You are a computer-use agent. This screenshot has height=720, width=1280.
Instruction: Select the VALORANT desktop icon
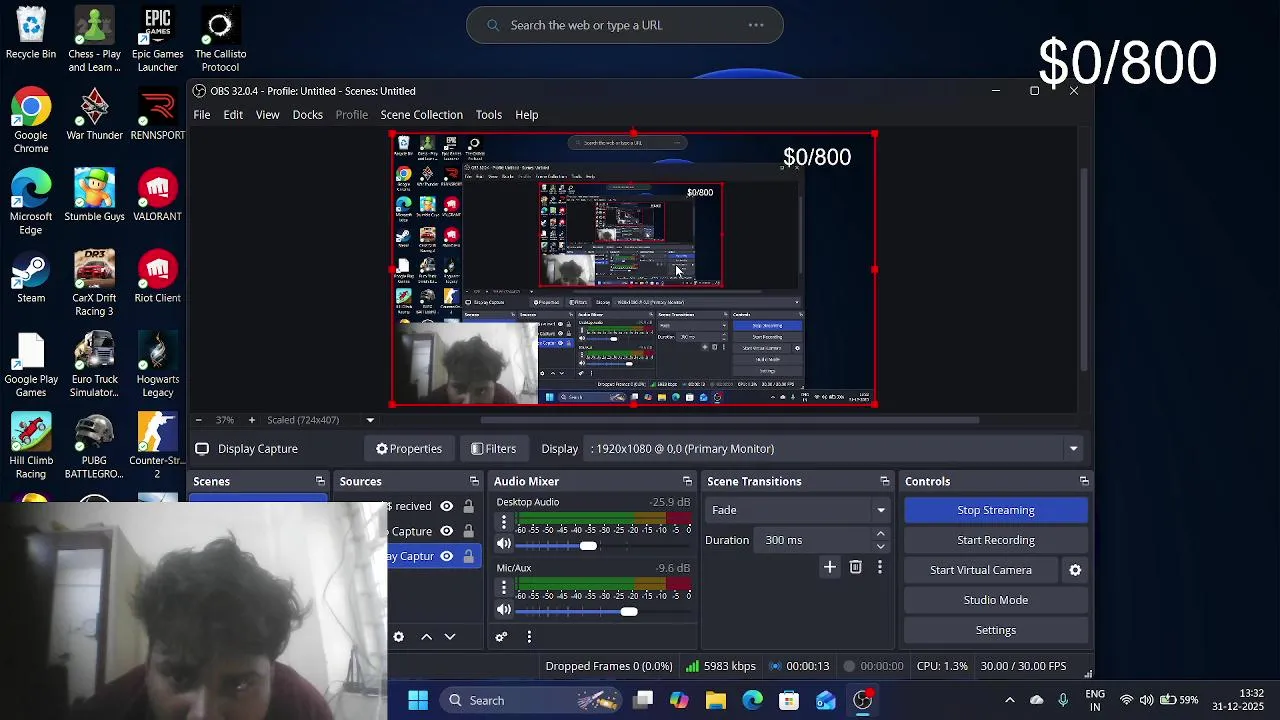157,195
